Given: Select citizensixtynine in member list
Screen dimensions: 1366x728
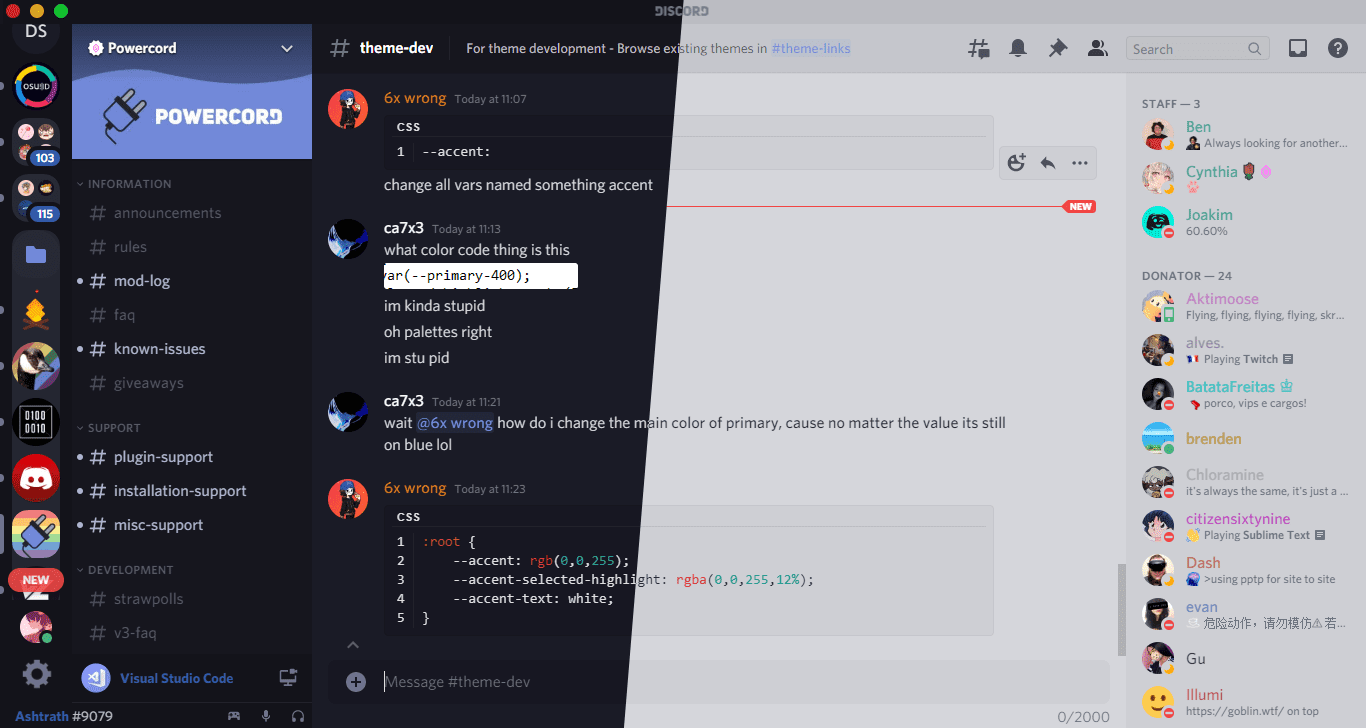Looking at the screenshot, I should point(1246,526).
